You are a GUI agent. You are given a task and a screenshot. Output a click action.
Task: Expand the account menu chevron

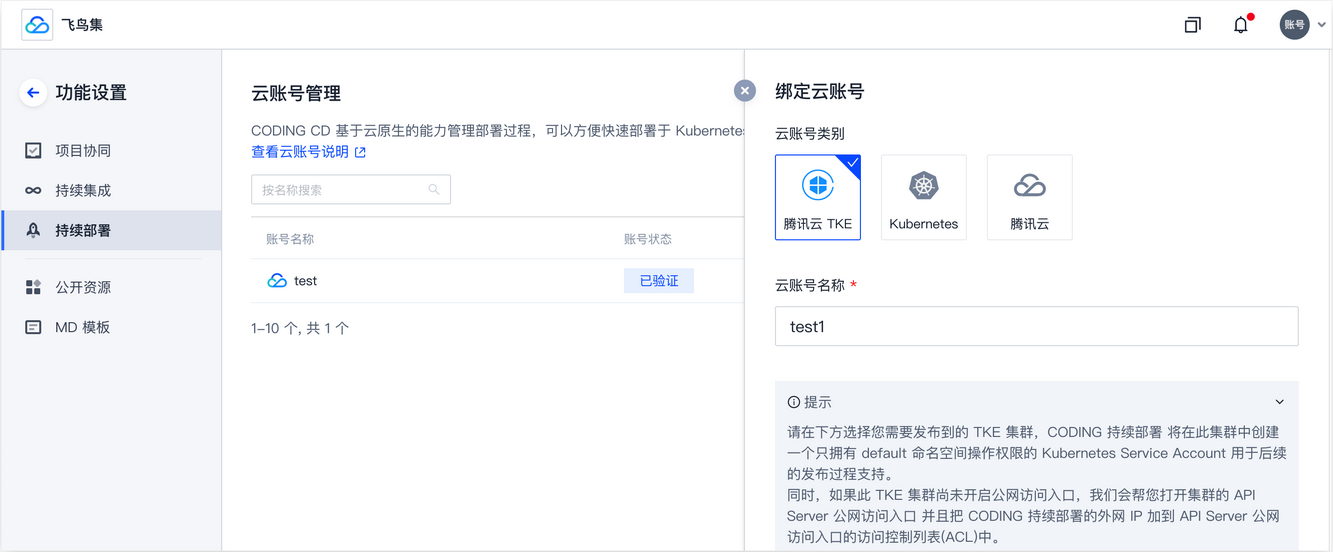pos(1321,26)
